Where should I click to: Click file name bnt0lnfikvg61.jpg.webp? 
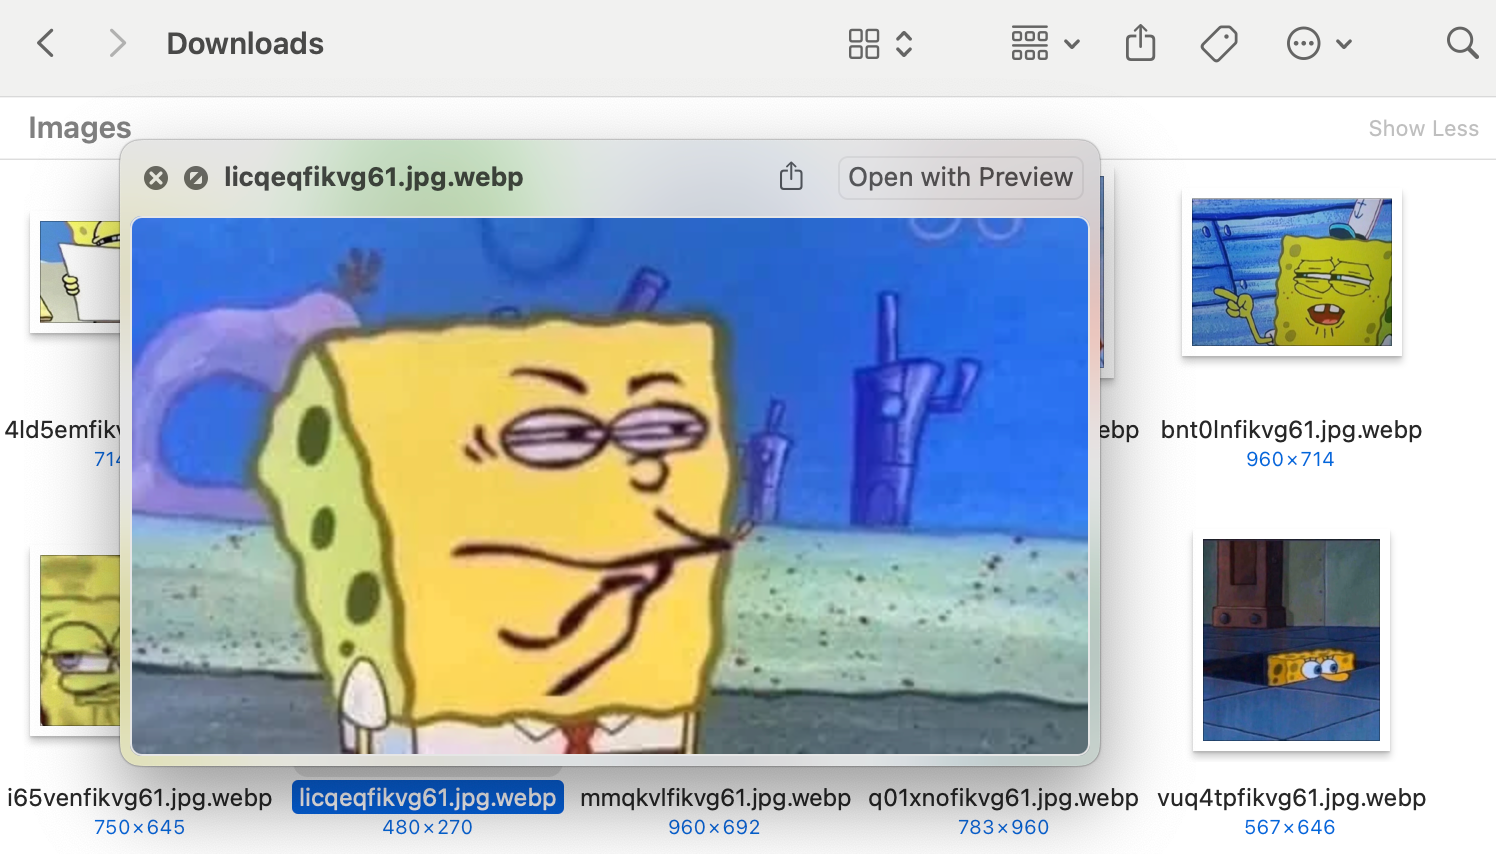1291,429
